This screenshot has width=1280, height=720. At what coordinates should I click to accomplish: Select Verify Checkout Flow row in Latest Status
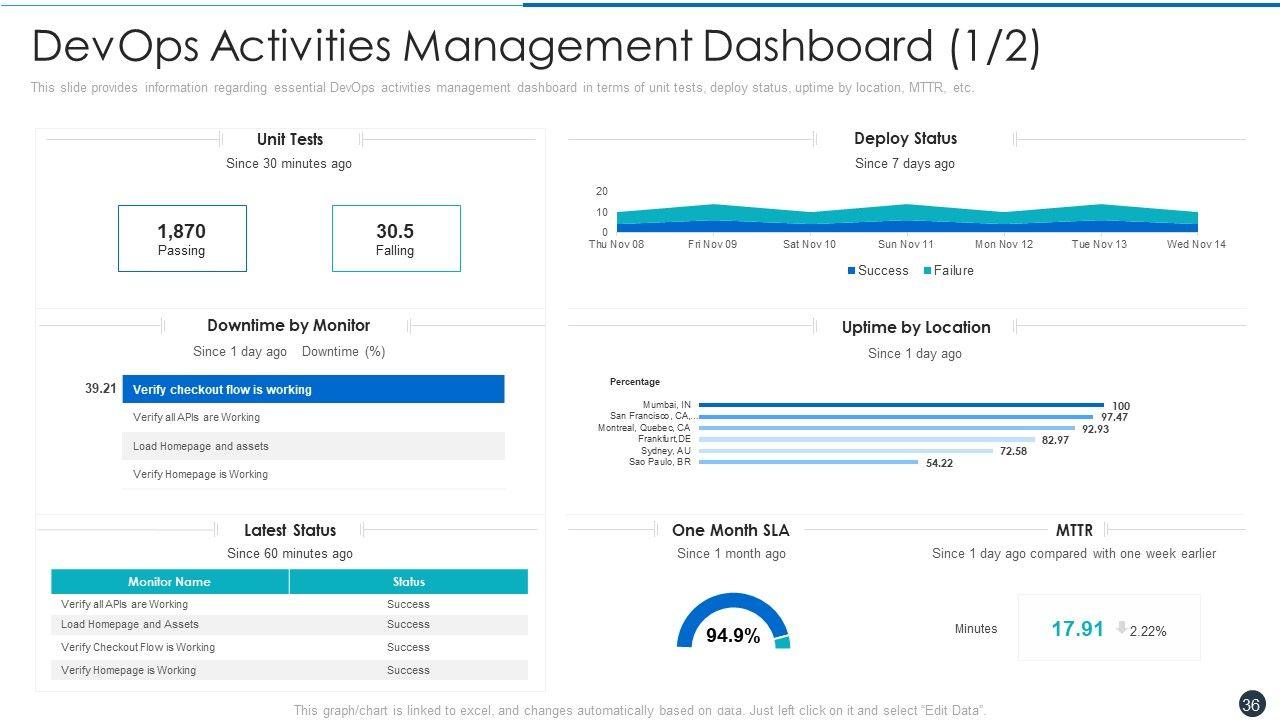coord(289,647)
